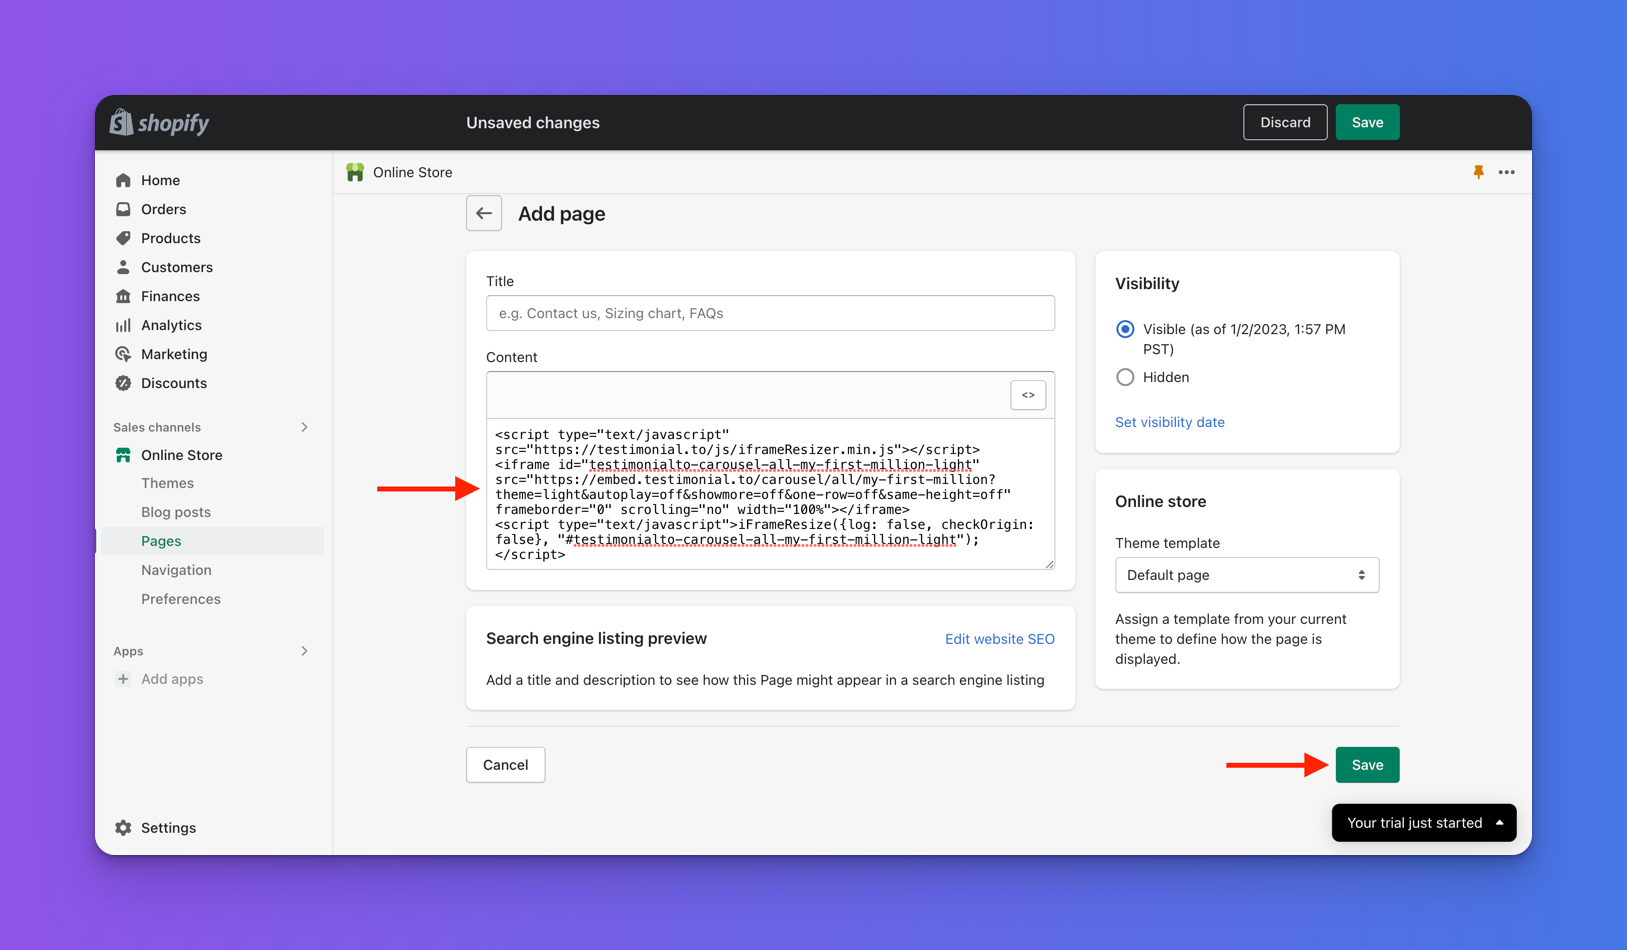Open the Theme template dropdown

pos(1246,575)
